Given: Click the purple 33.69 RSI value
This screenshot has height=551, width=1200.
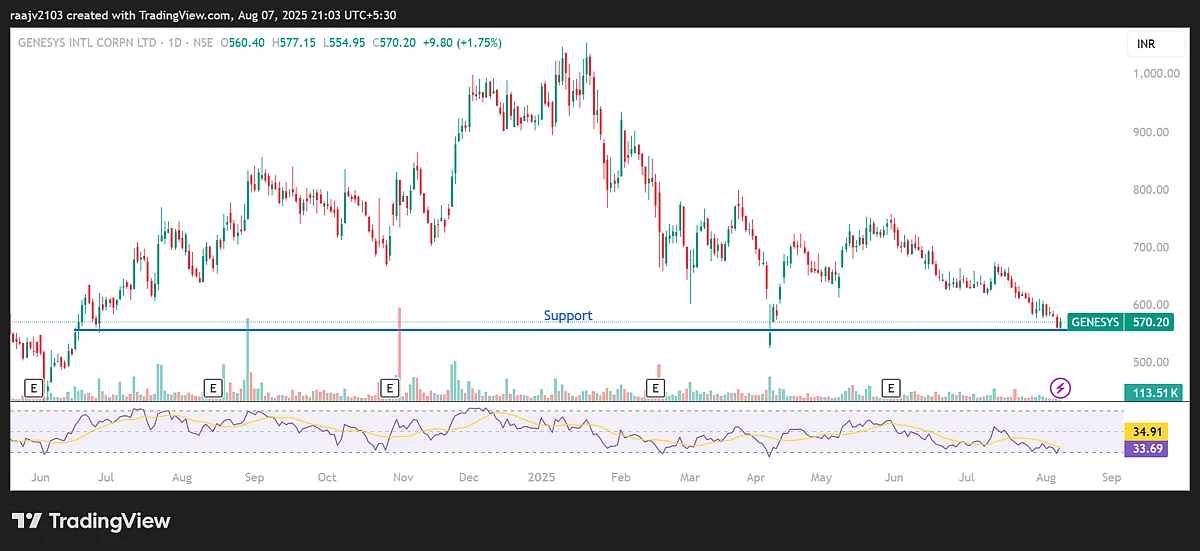Looking at the screenshot, I should pos(1148,448).
